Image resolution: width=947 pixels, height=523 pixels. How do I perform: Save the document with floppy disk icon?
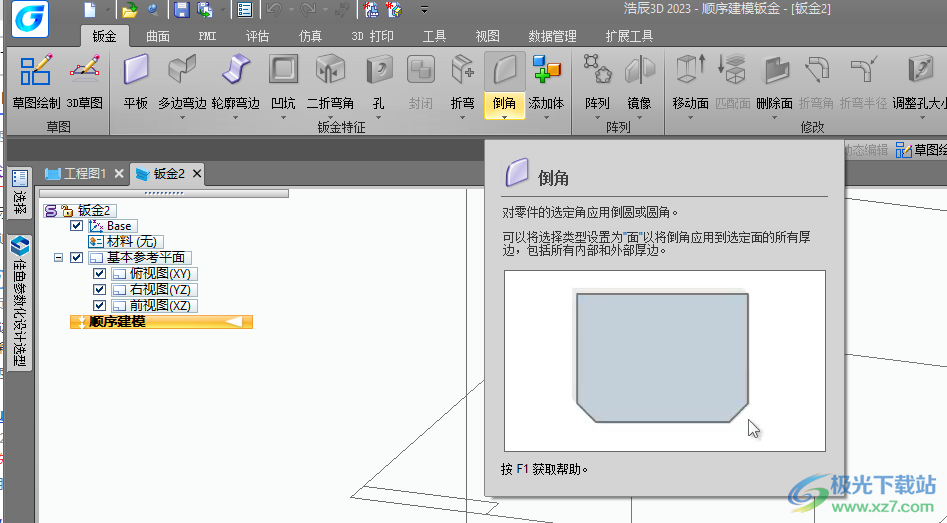tap(181, 10)
